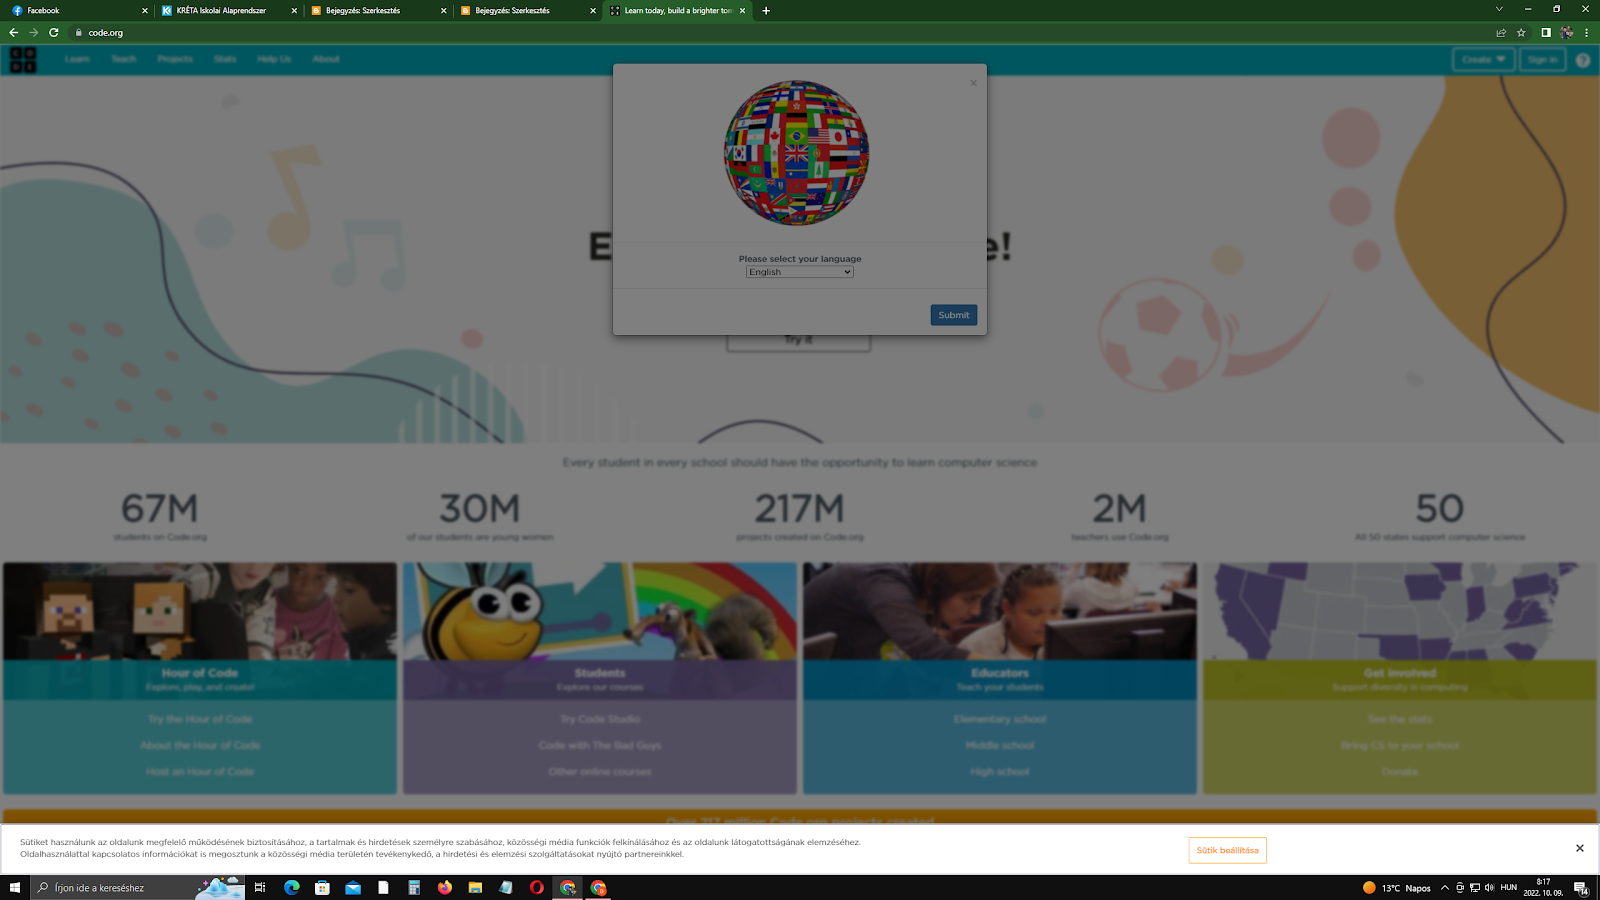Switch to the KRÉTA Iskolai Alaprendszer tab

[229, 11]
